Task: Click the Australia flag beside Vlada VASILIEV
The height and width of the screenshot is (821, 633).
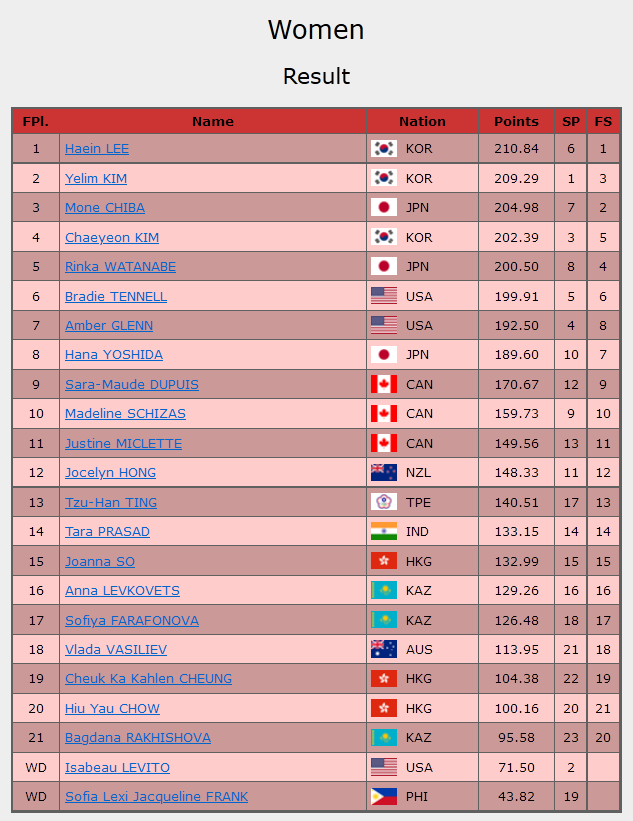Action: point(383,649)
